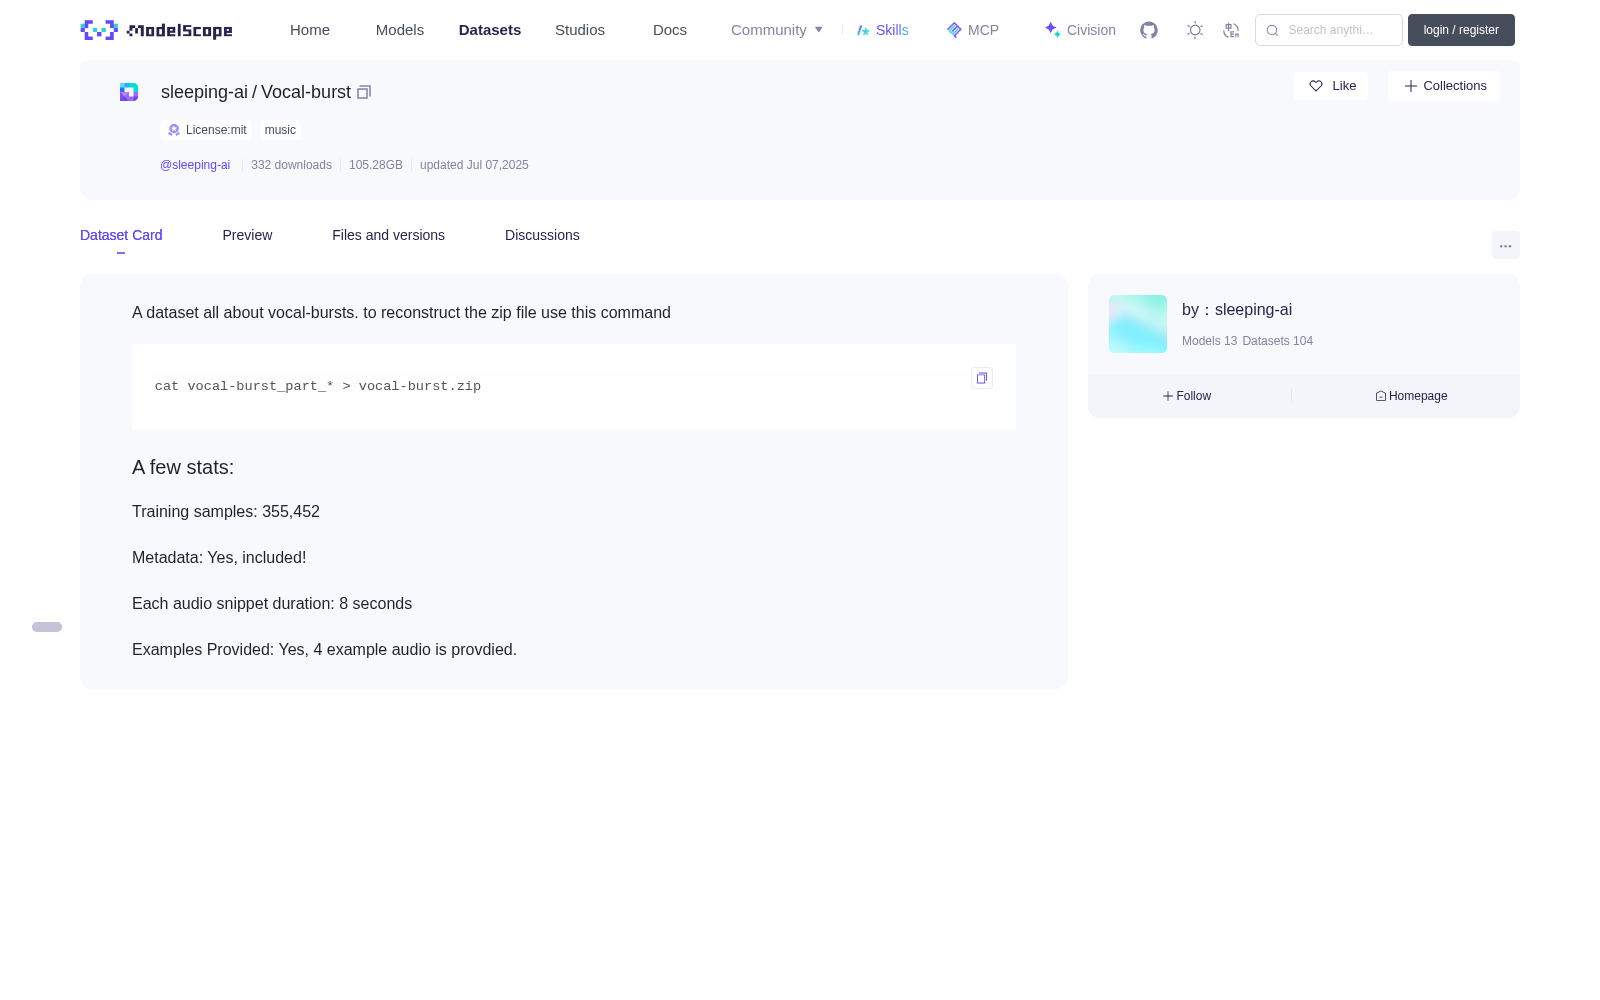The image size is (1600, 1000).
Task: Click the search magnifier icon
Action: coord(1272,30)
